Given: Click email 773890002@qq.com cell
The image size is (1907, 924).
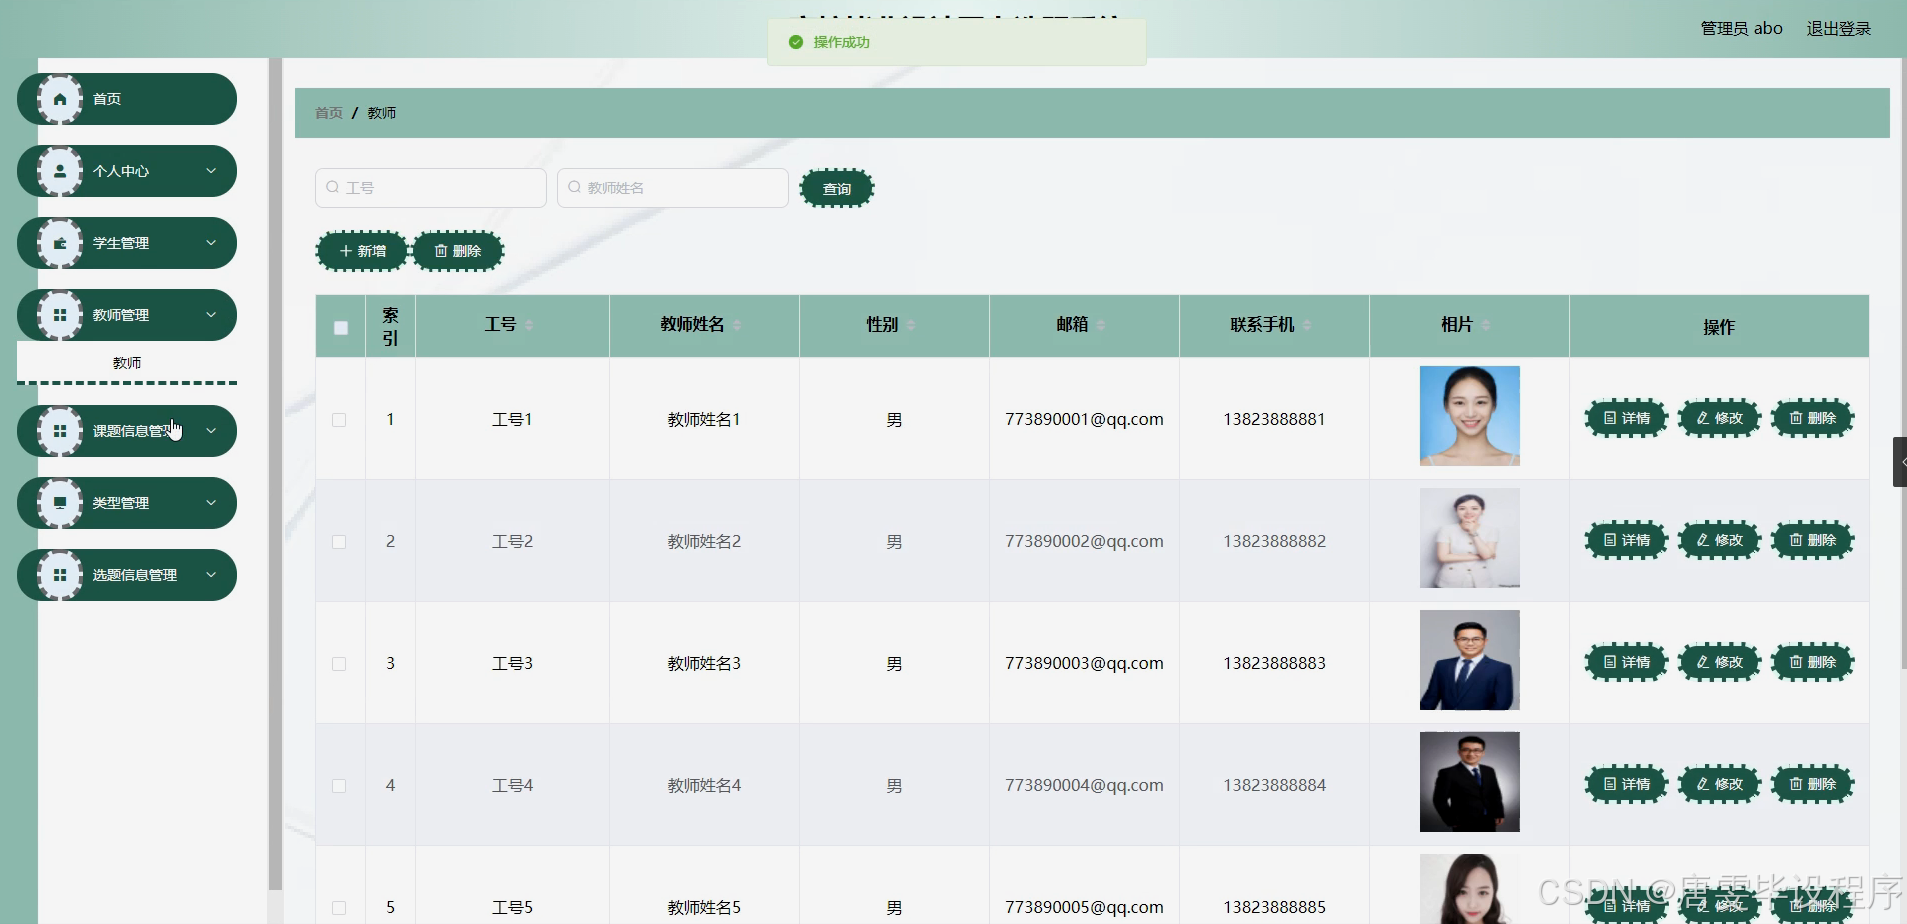Looking at the screenshot, I should point(1084,541).
